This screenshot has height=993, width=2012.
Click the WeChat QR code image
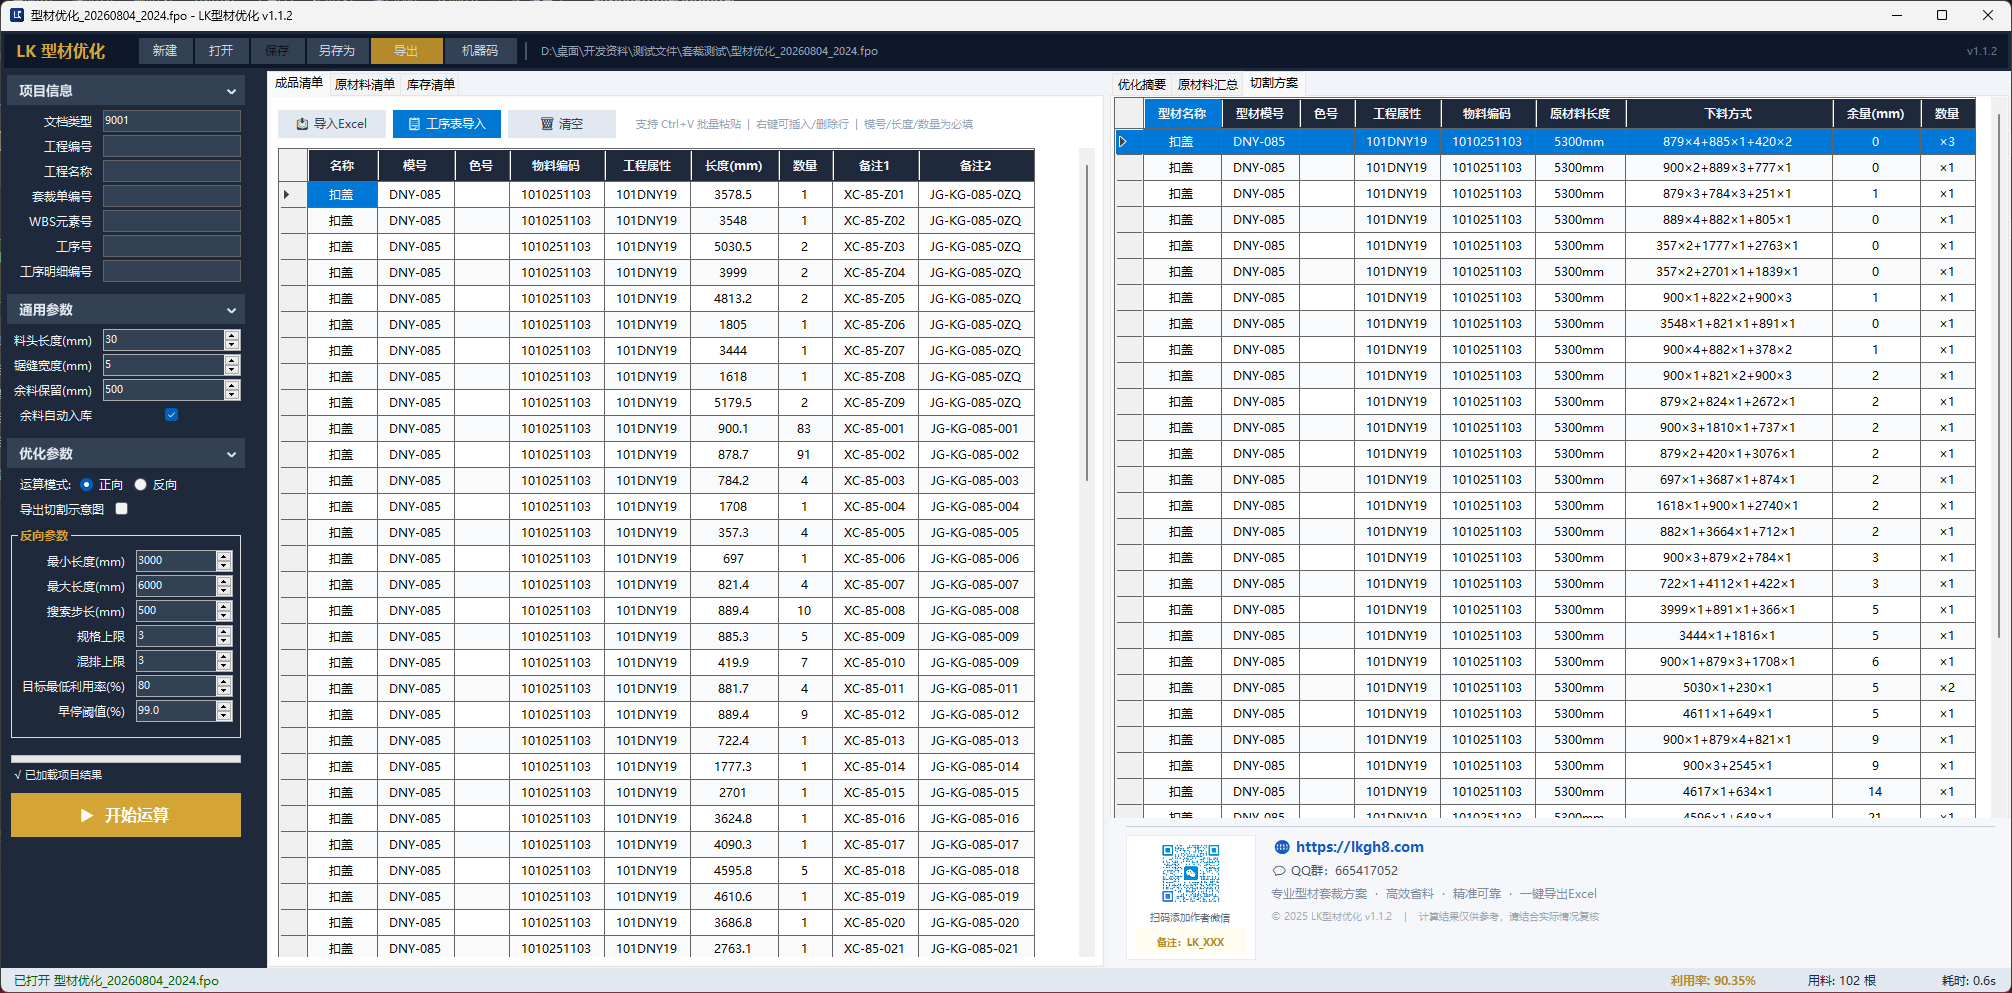pyautogui.click(x=1190, y=873)
